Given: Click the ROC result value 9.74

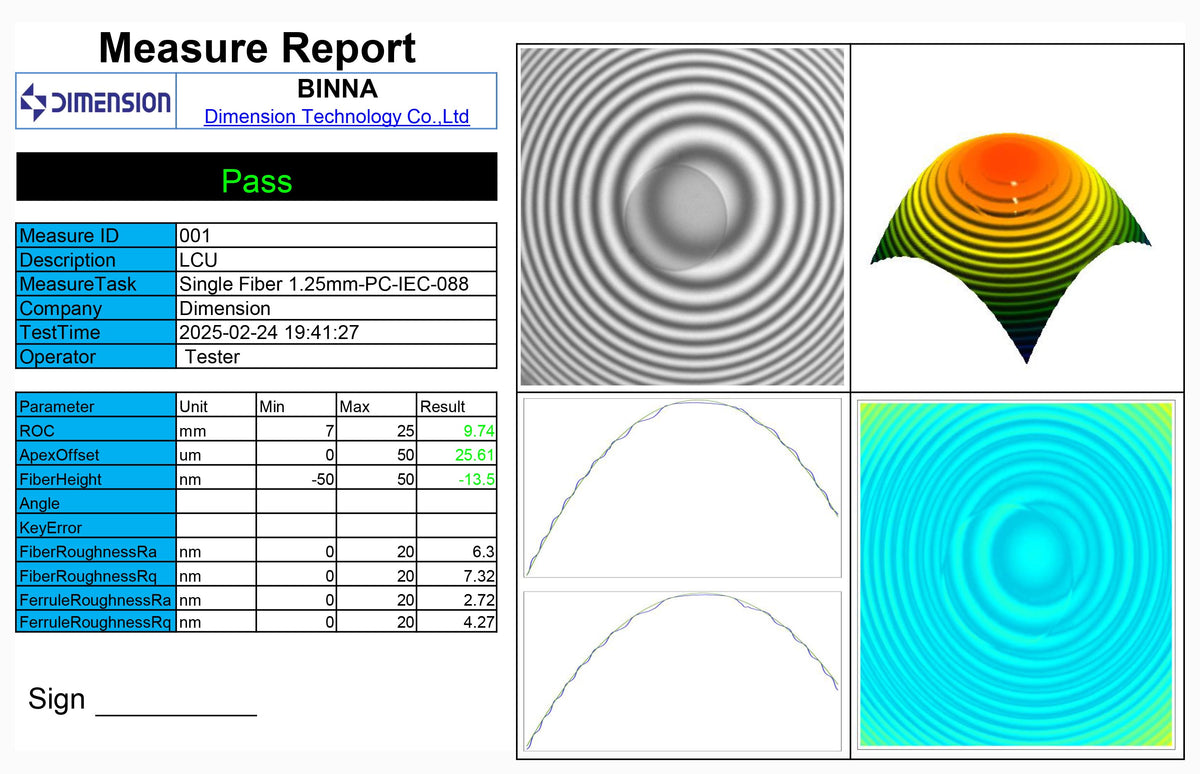Looking at the screenshot, I should click(x=478, y=431).
